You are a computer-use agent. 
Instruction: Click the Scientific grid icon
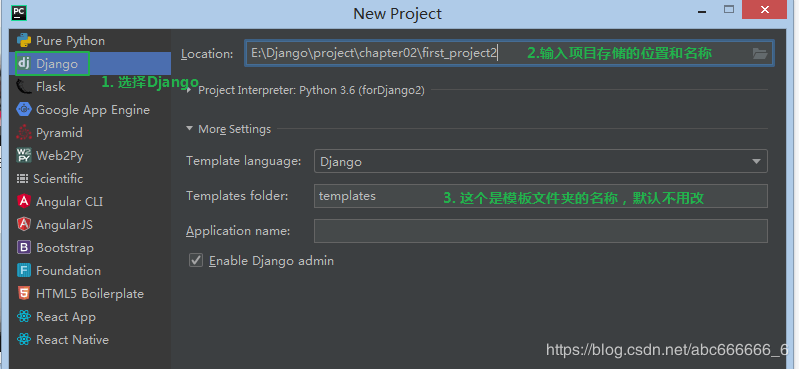[22, 178]
